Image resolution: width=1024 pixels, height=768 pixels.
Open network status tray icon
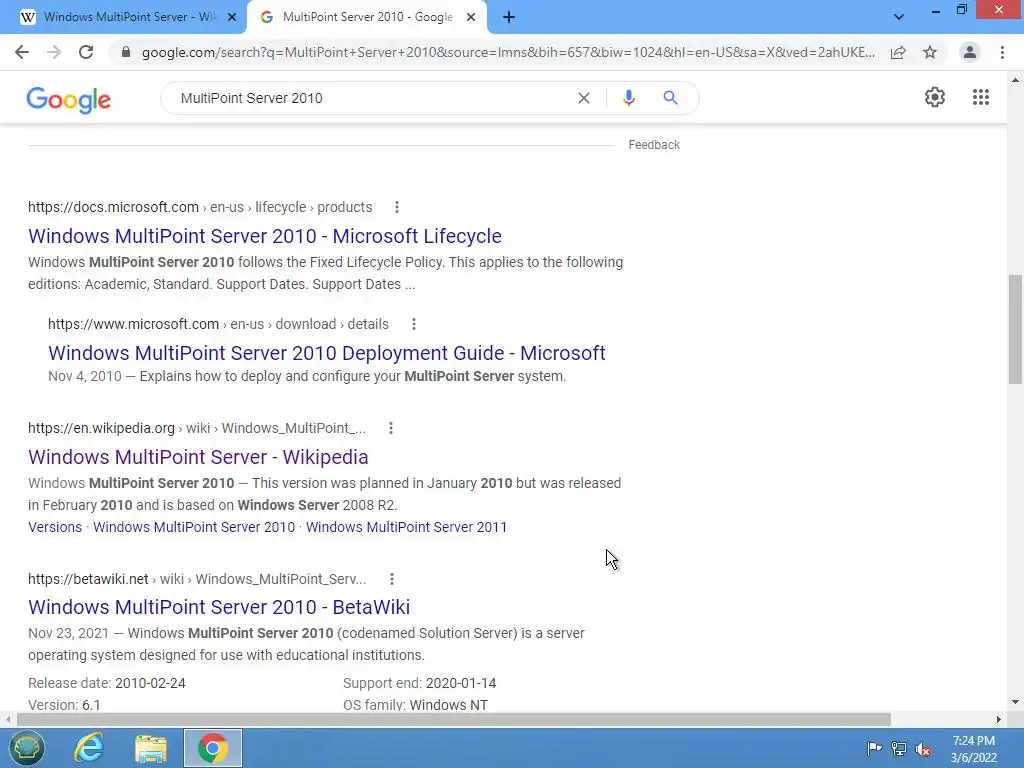(x=899, y=749)
